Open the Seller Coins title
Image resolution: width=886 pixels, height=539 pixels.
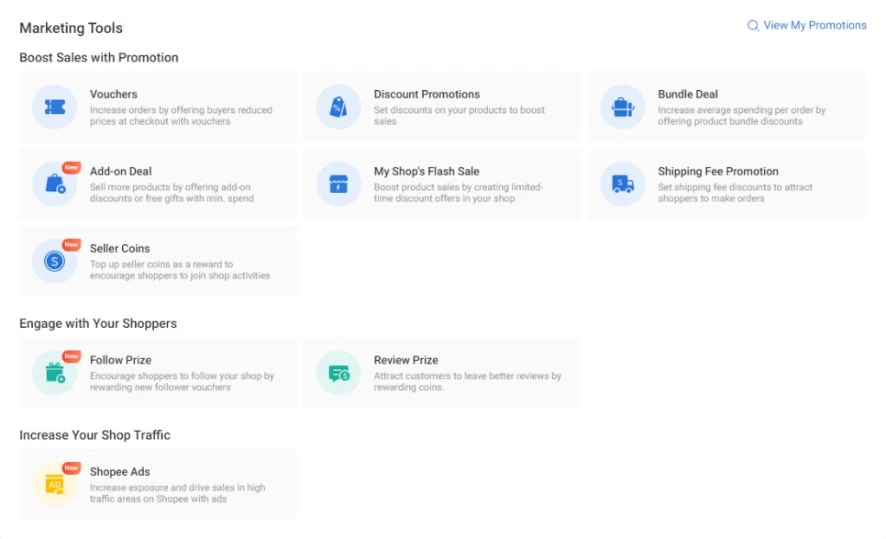[120, 249]
